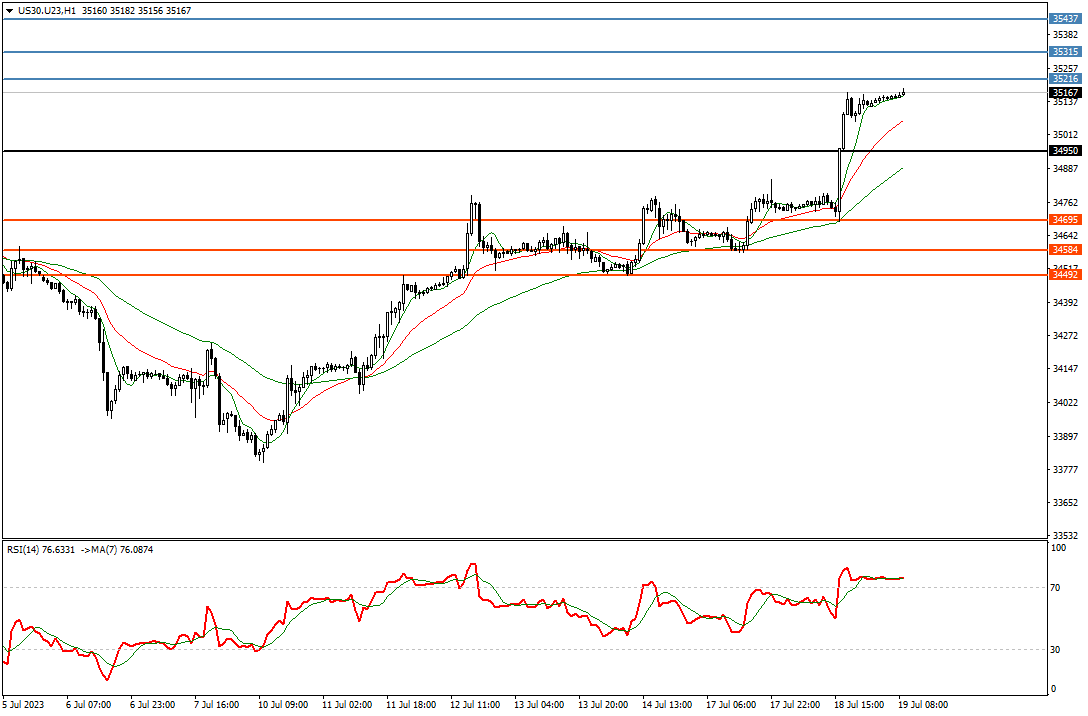Click the 12 Jul 11:00 time label
The image size is (1088, 716).
click(475, 704)
